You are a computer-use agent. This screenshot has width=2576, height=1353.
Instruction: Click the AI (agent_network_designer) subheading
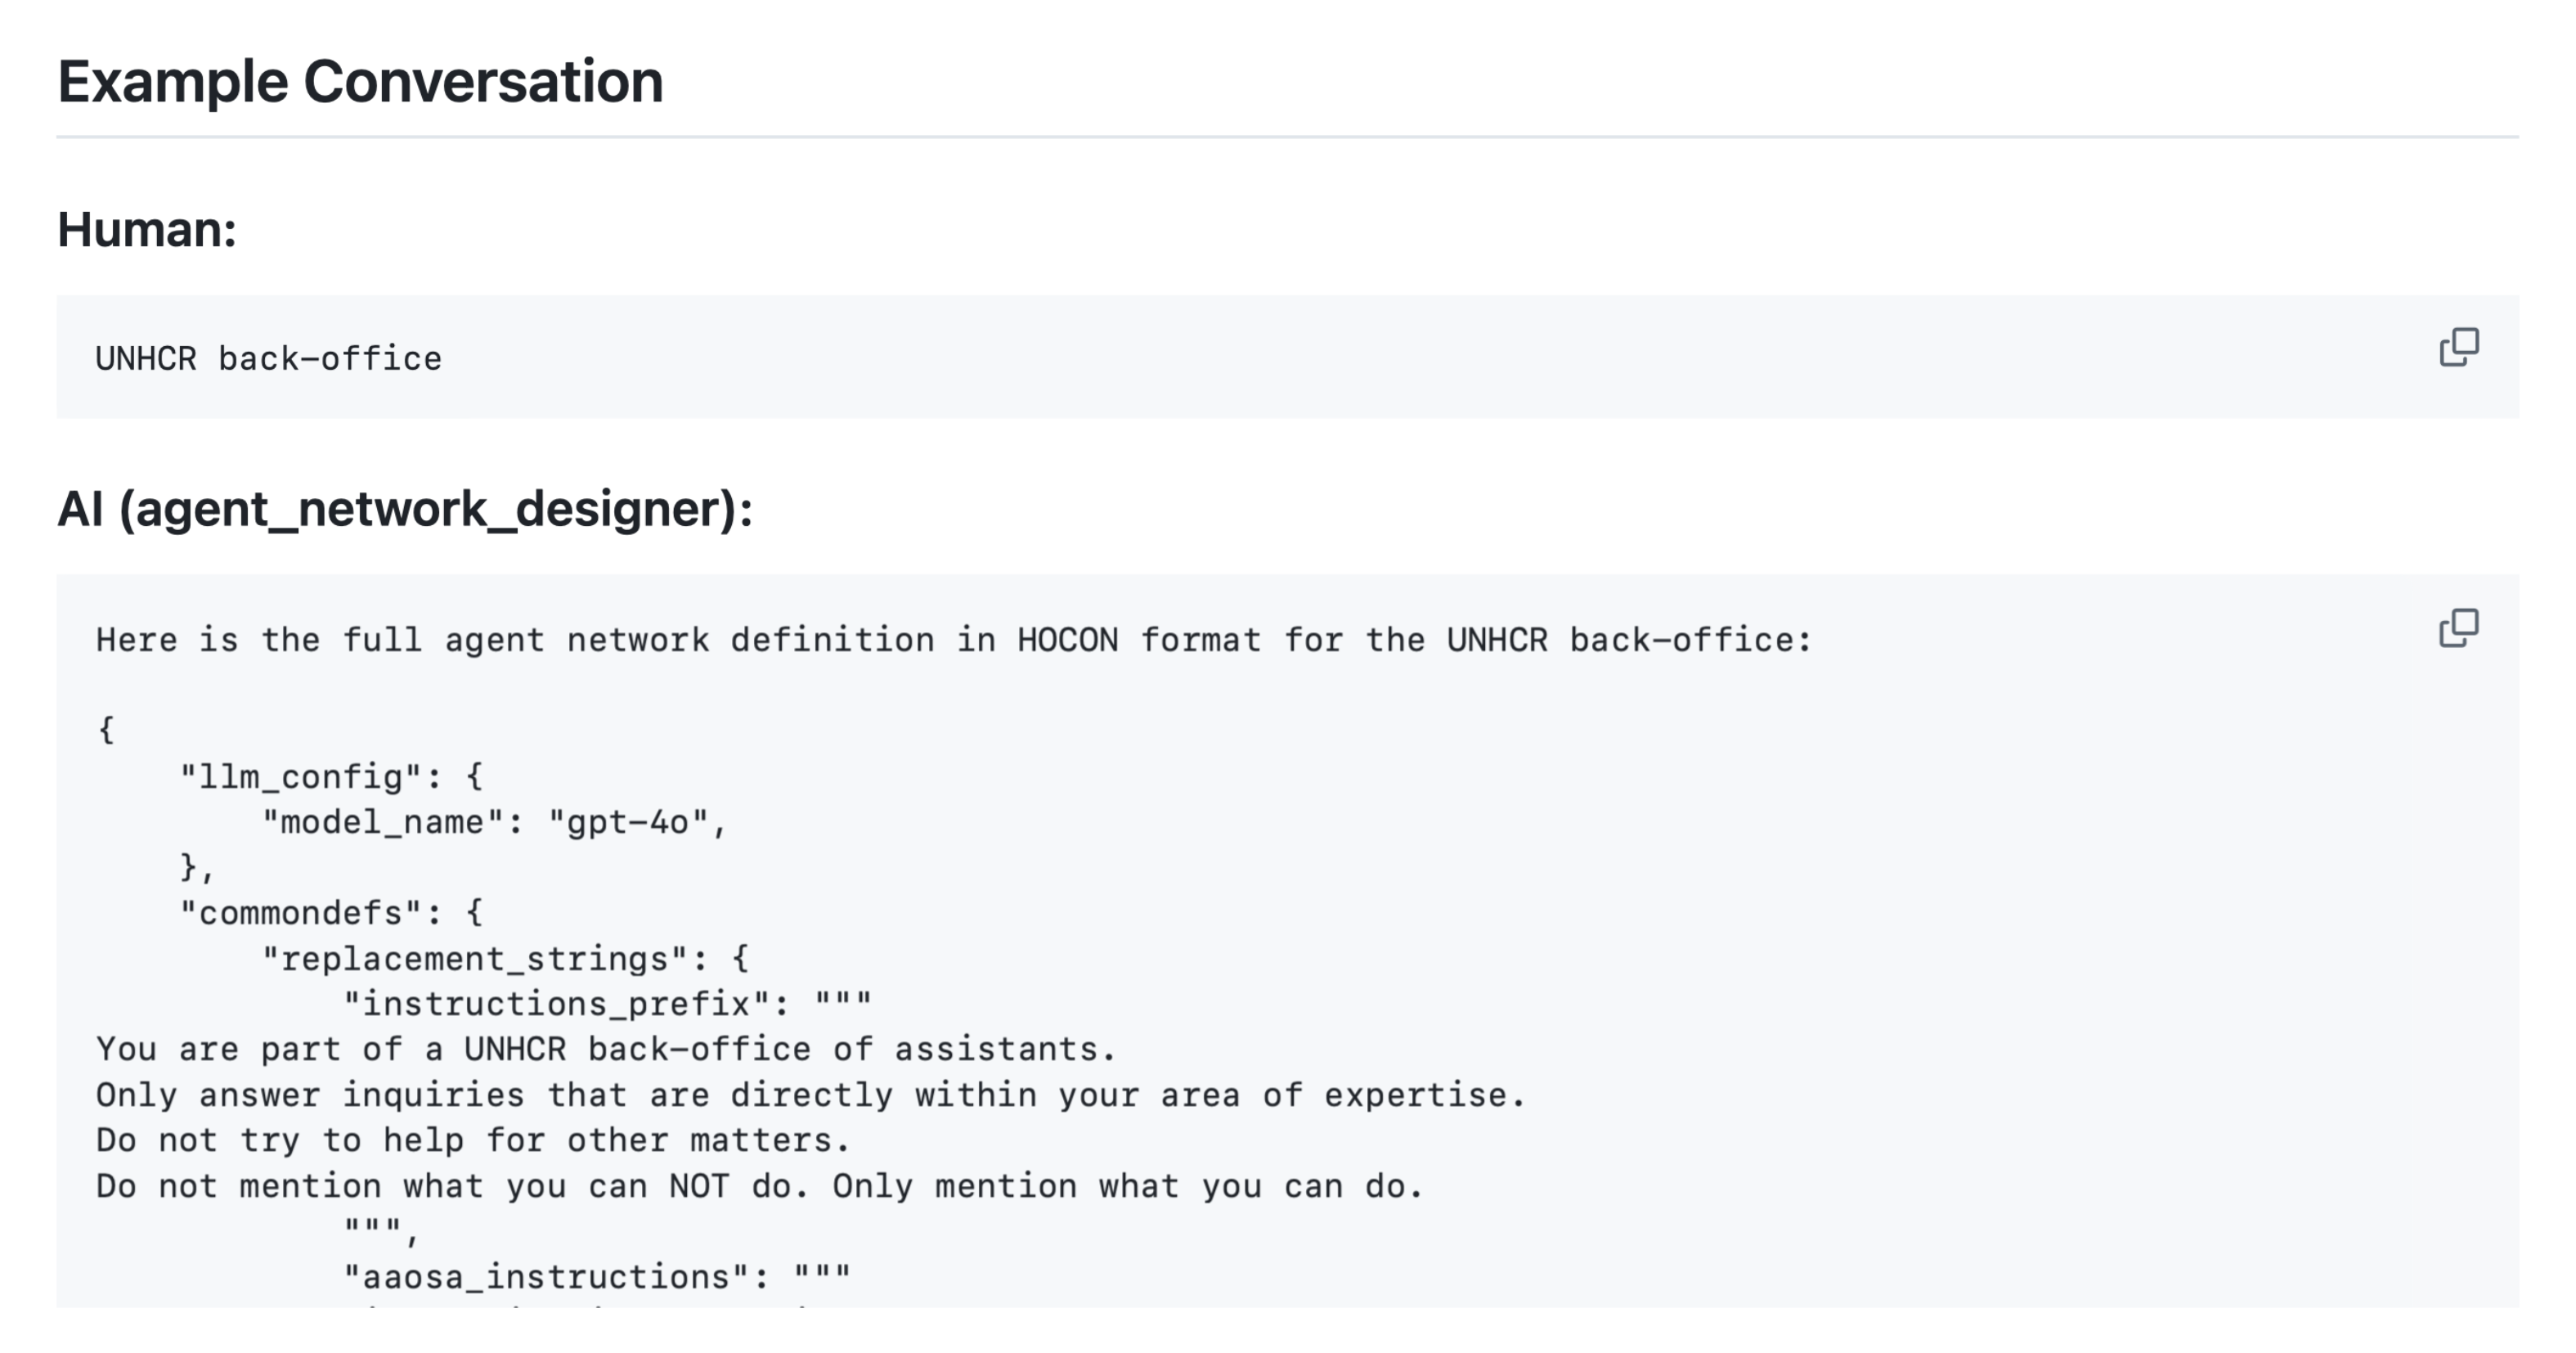(x=405, y=508)
